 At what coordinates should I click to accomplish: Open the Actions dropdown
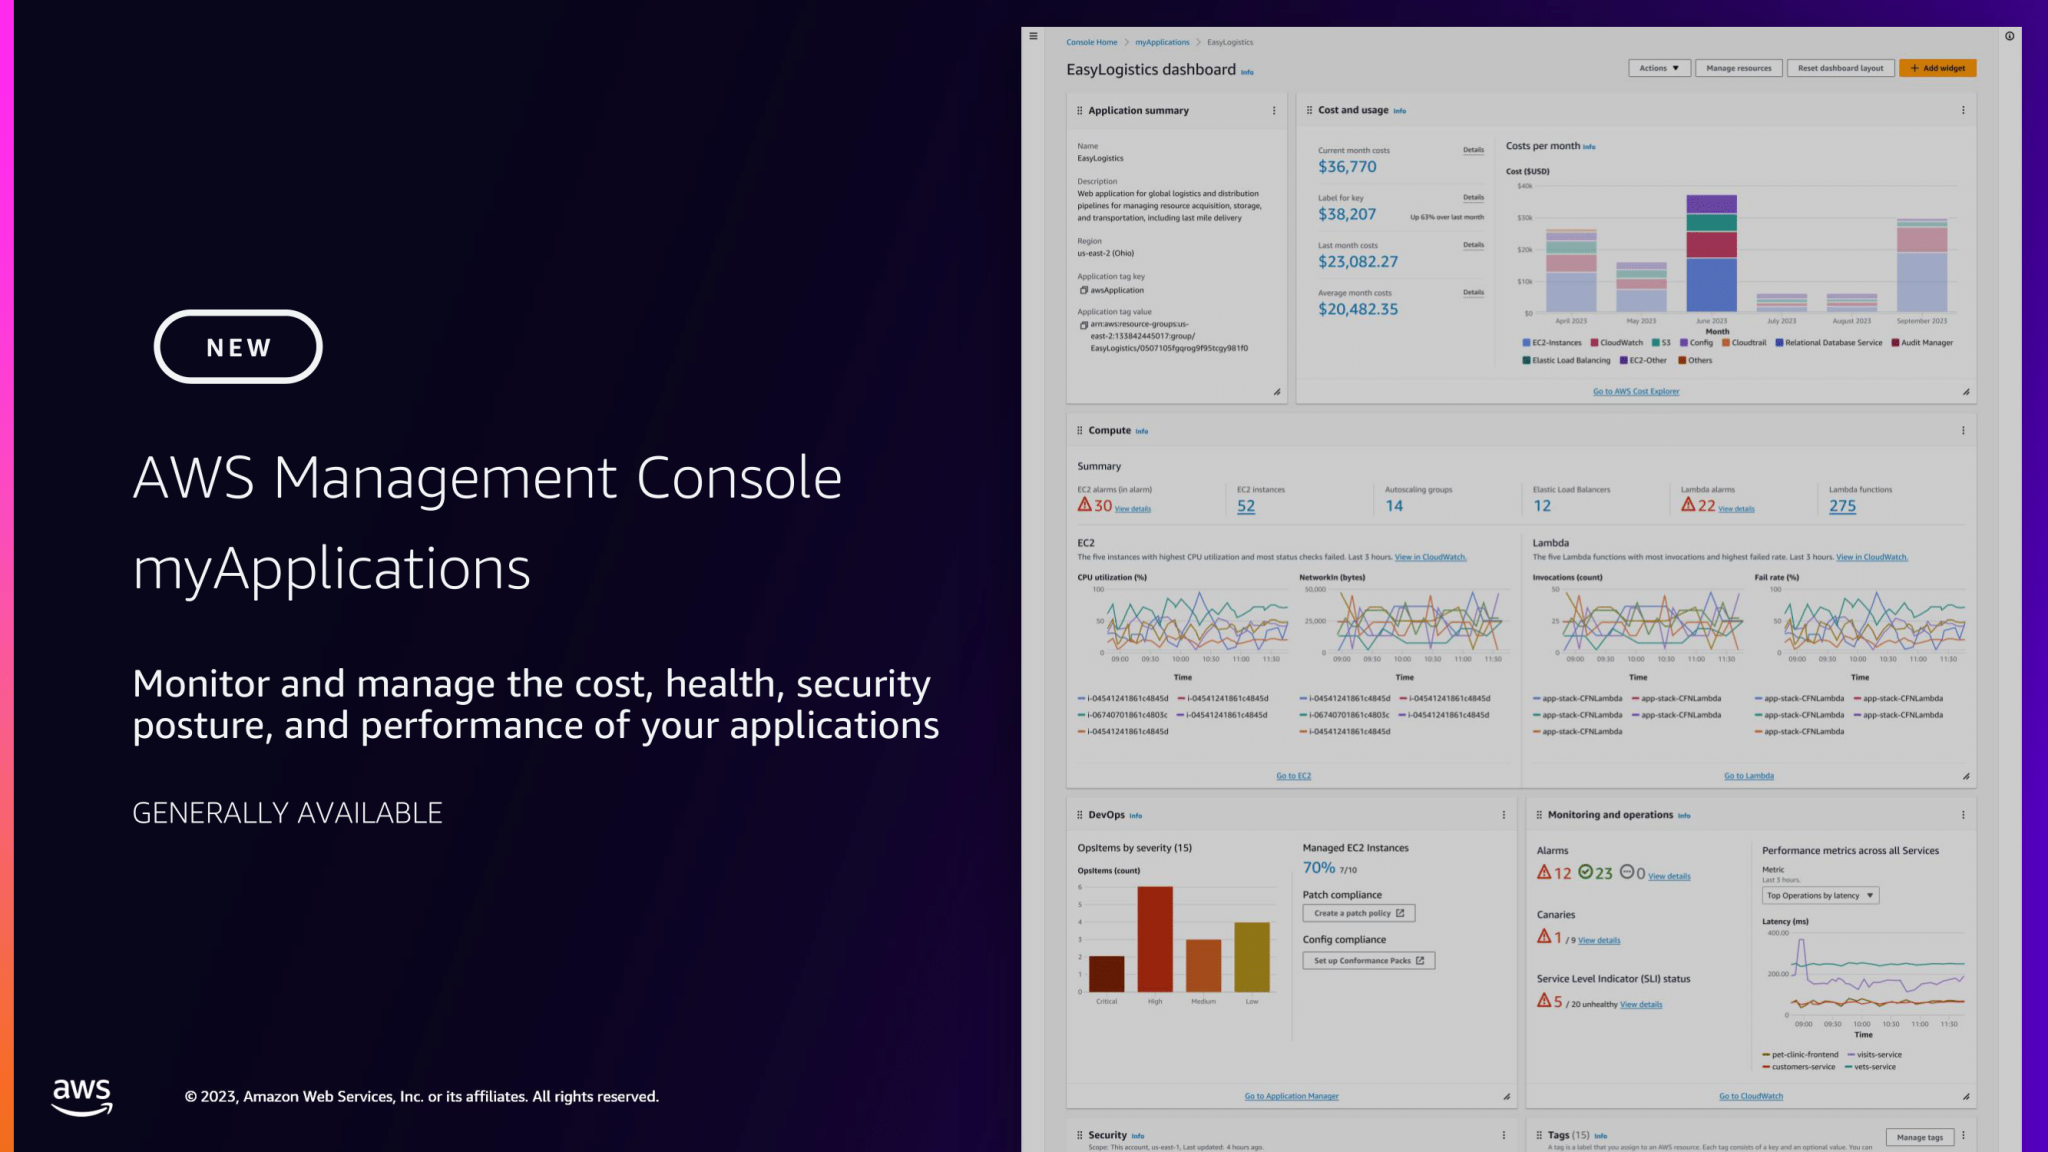(x=1659, y=68)
